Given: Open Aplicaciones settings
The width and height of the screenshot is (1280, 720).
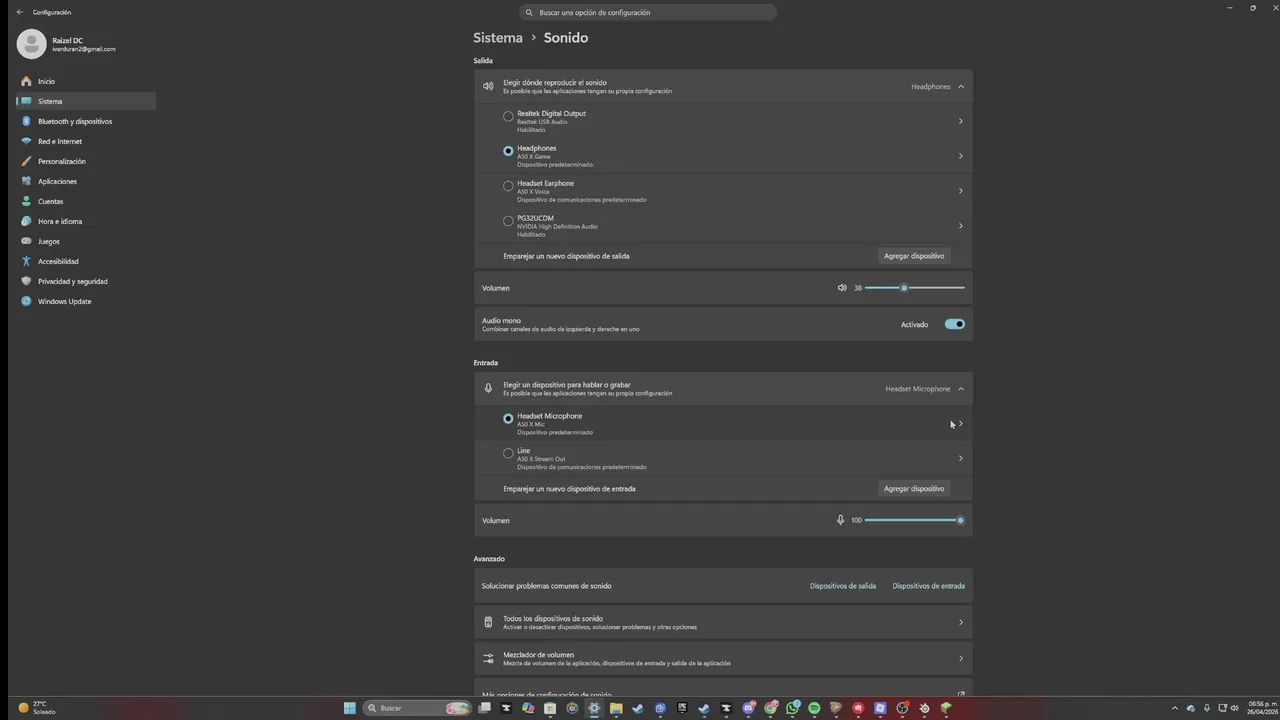Looking at the screenshot, I should [86, 181].
